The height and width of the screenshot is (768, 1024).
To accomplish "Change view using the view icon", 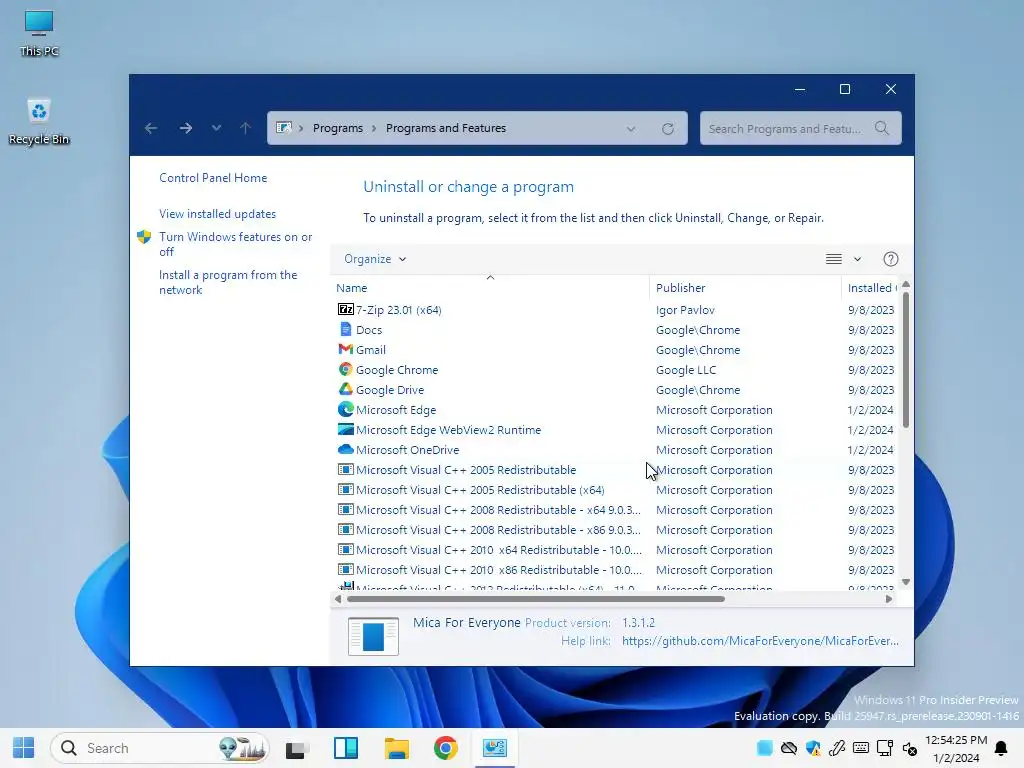I will [x=833, y=259].
